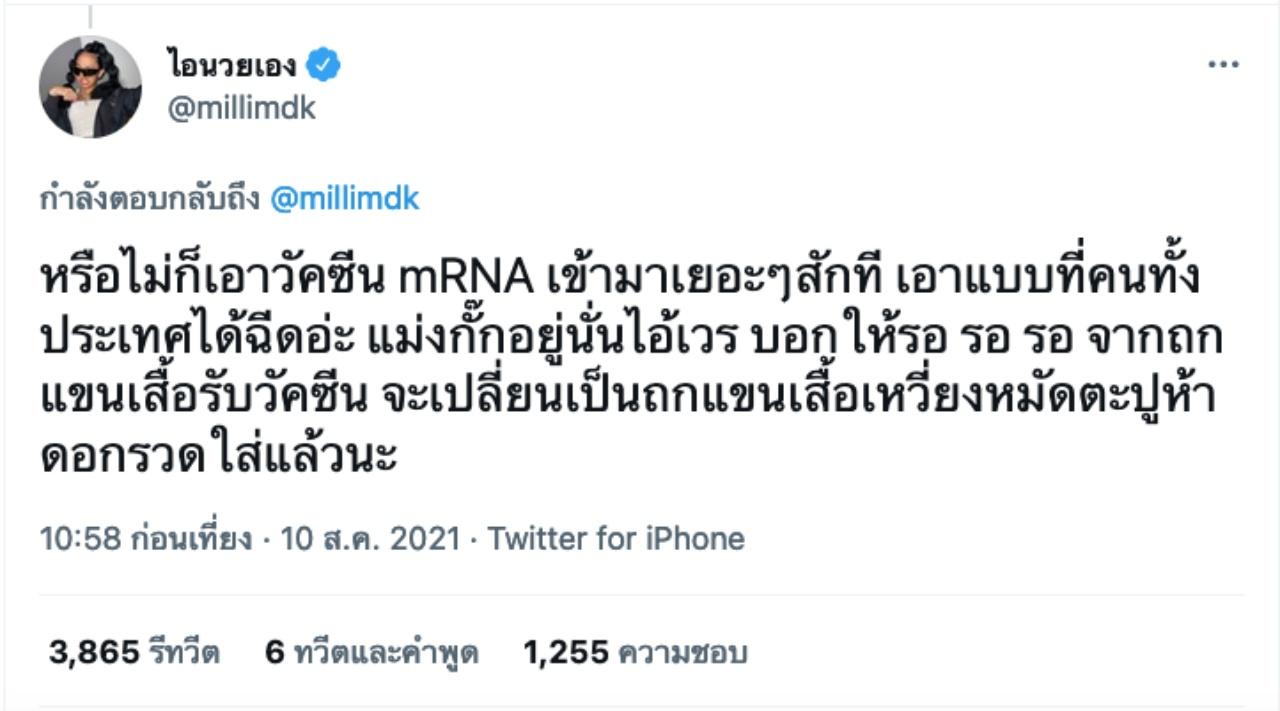The image size is (1280, 711).
Task: Open the ไอนวยเอง profile avatar
Action: coord(90,87)
